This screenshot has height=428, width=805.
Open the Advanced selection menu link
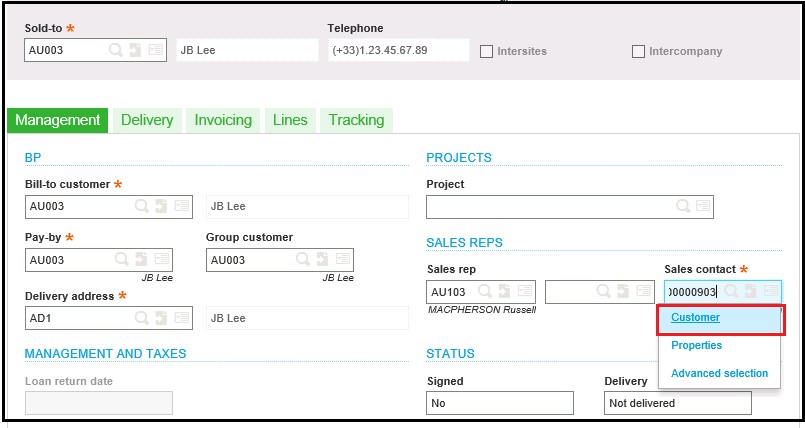pyautogui.click(x=719, y=373)
